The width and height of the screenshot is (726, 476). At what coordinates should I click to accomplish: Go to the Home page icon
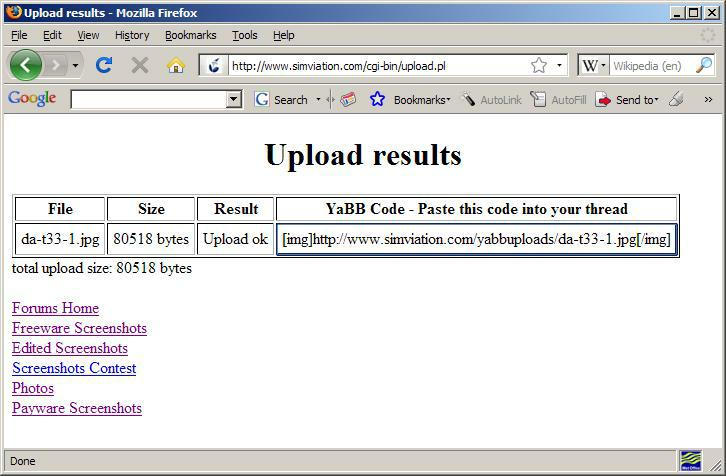tap(175, 65)
